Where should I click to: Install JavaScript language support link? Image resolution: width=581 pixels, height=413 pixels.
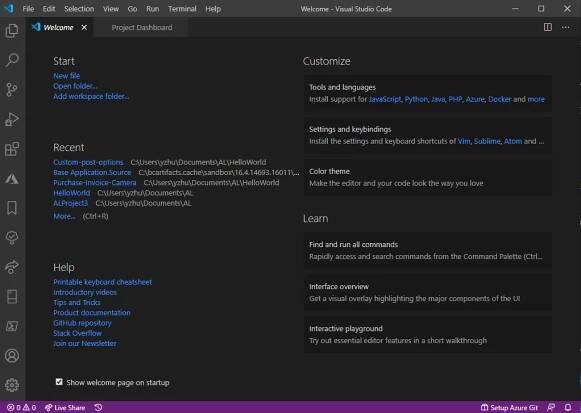pos(385,99)
